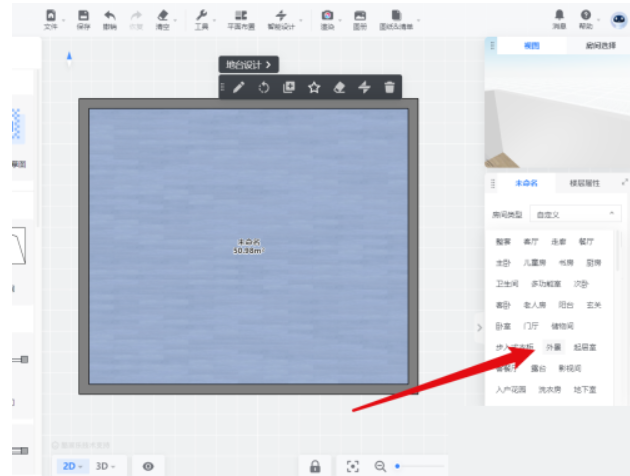Viewport: 630px width, 476px height.
Task: Click the 撤销 (Undo) arrow icon
Action: click(x=110, y=15)
